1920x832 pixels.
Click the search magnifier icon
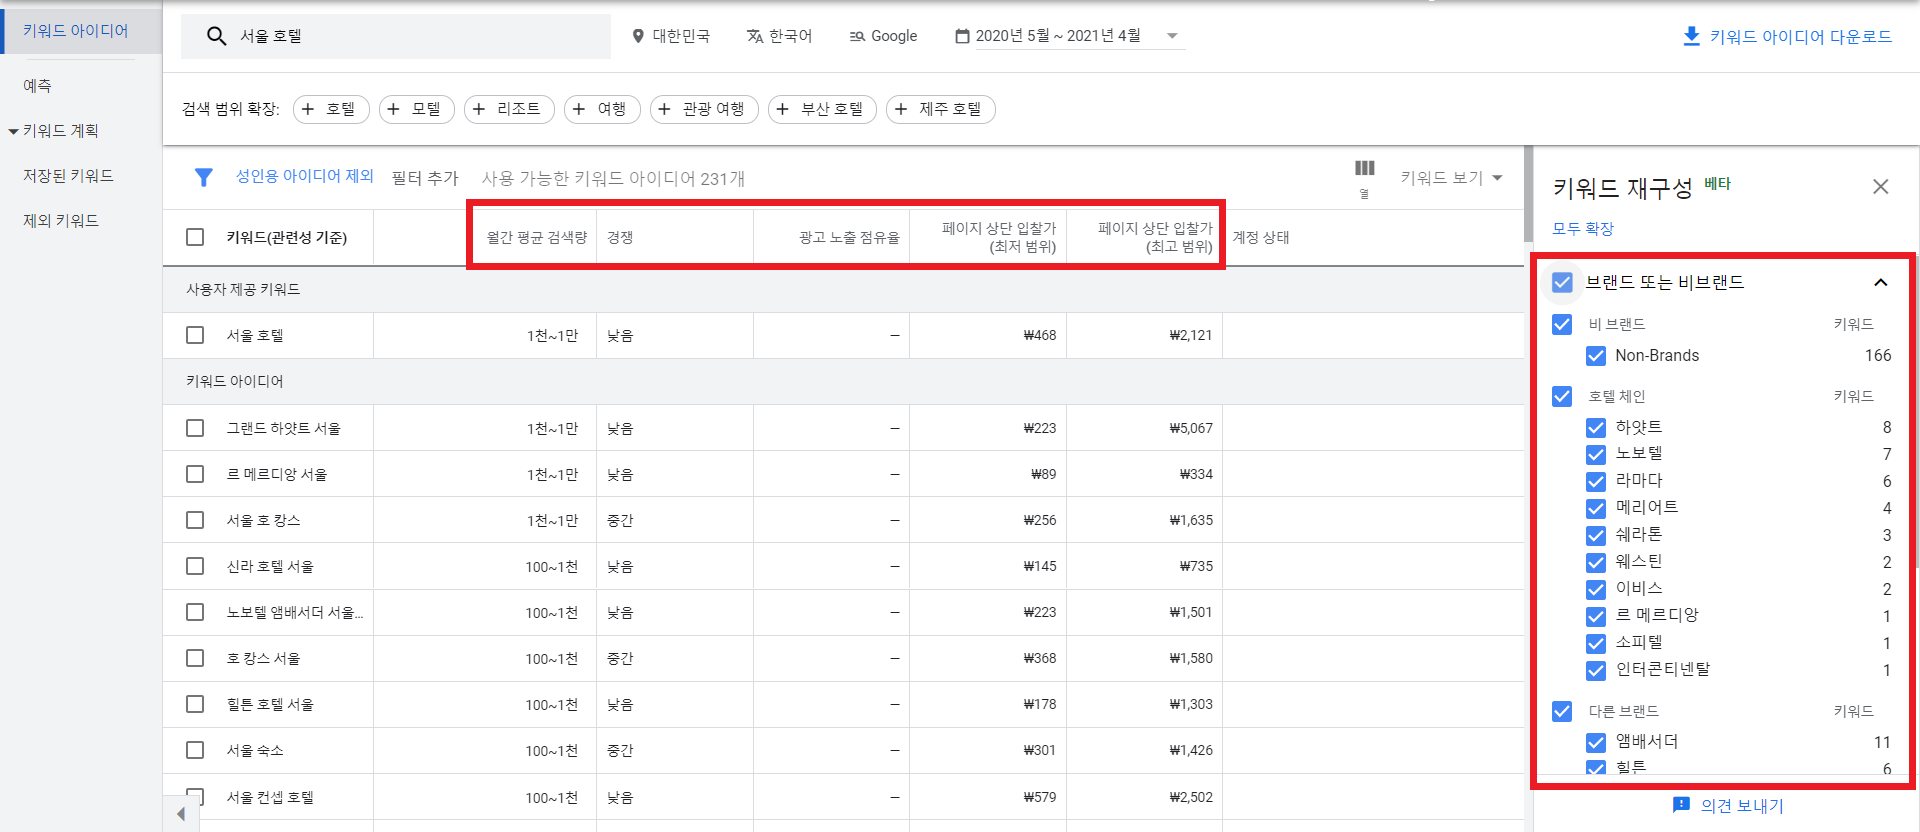216,36
